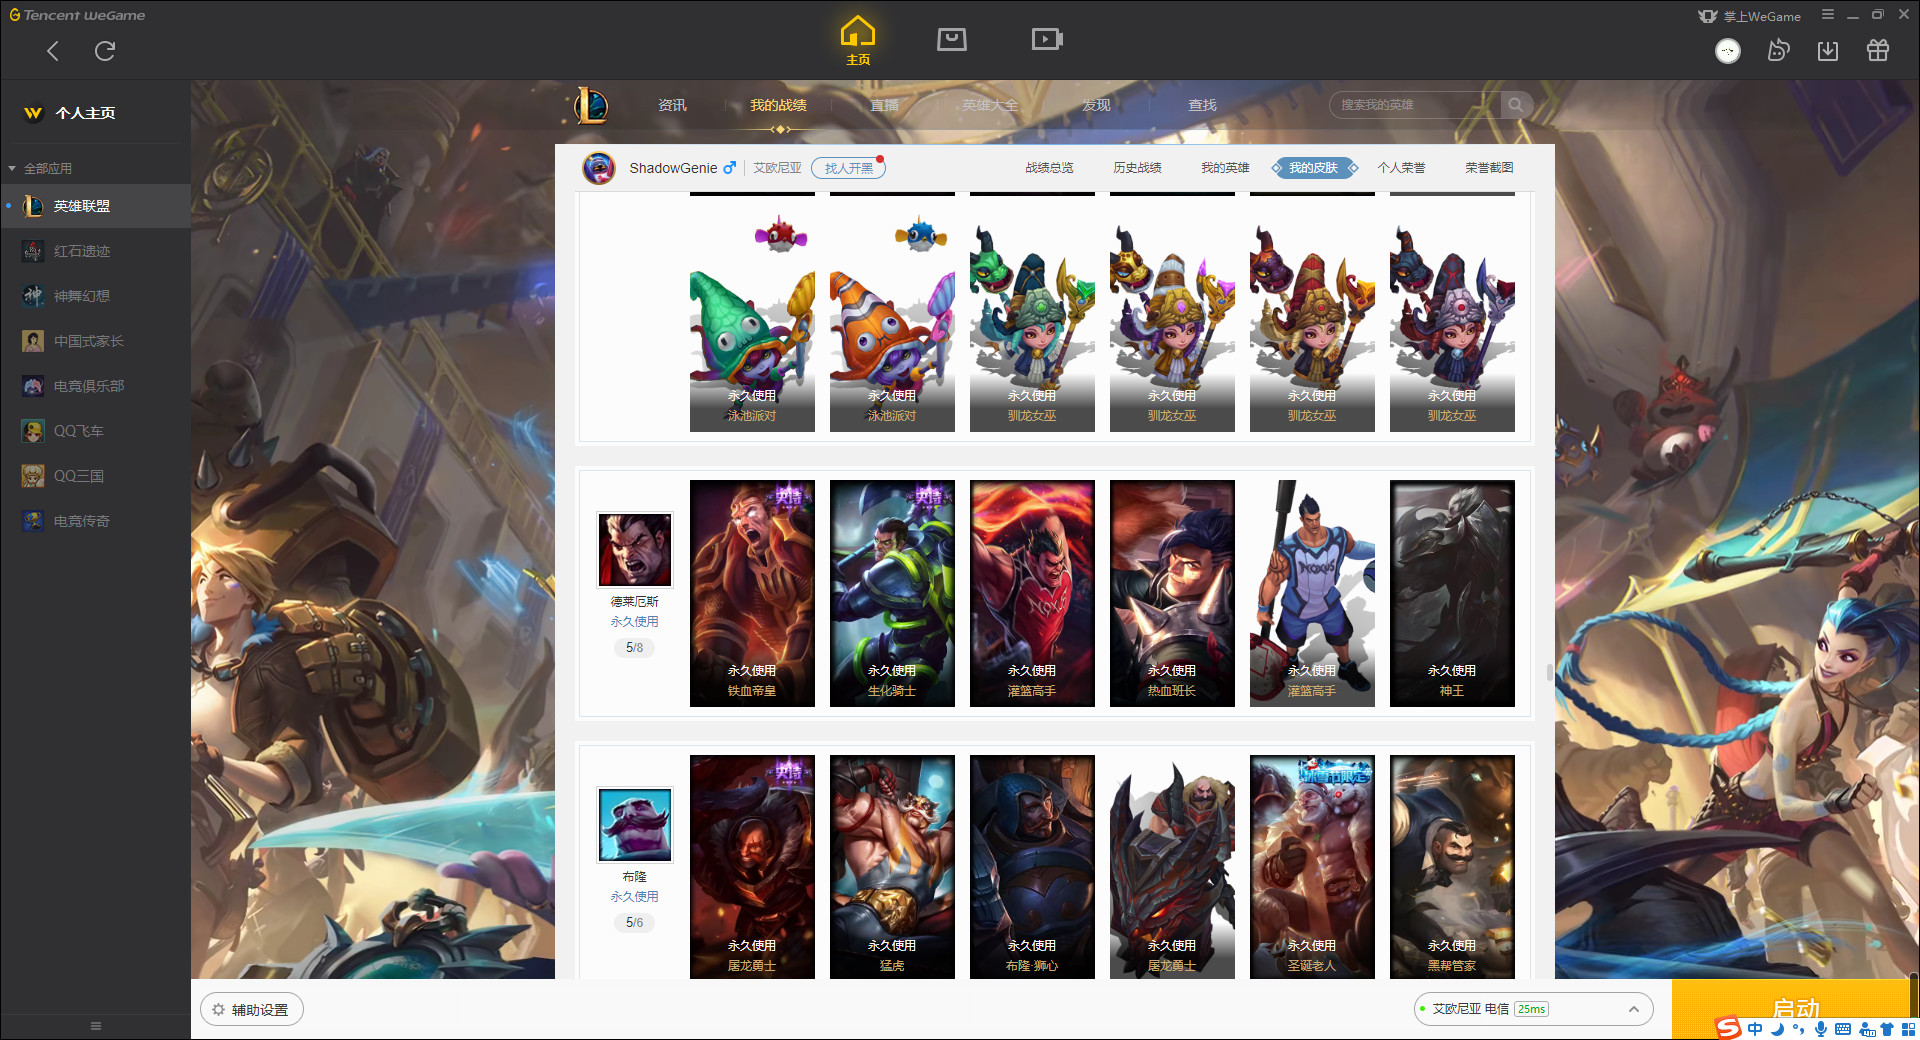Open the 资讯 tab
The image size is (1920, 1040).
pyautogui.click(x=672, y=105)
